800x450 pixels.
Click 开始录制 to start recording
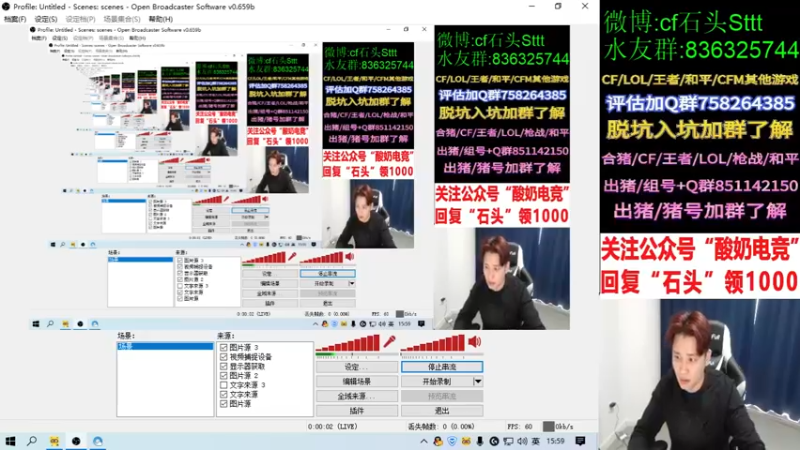coord(437,381)
